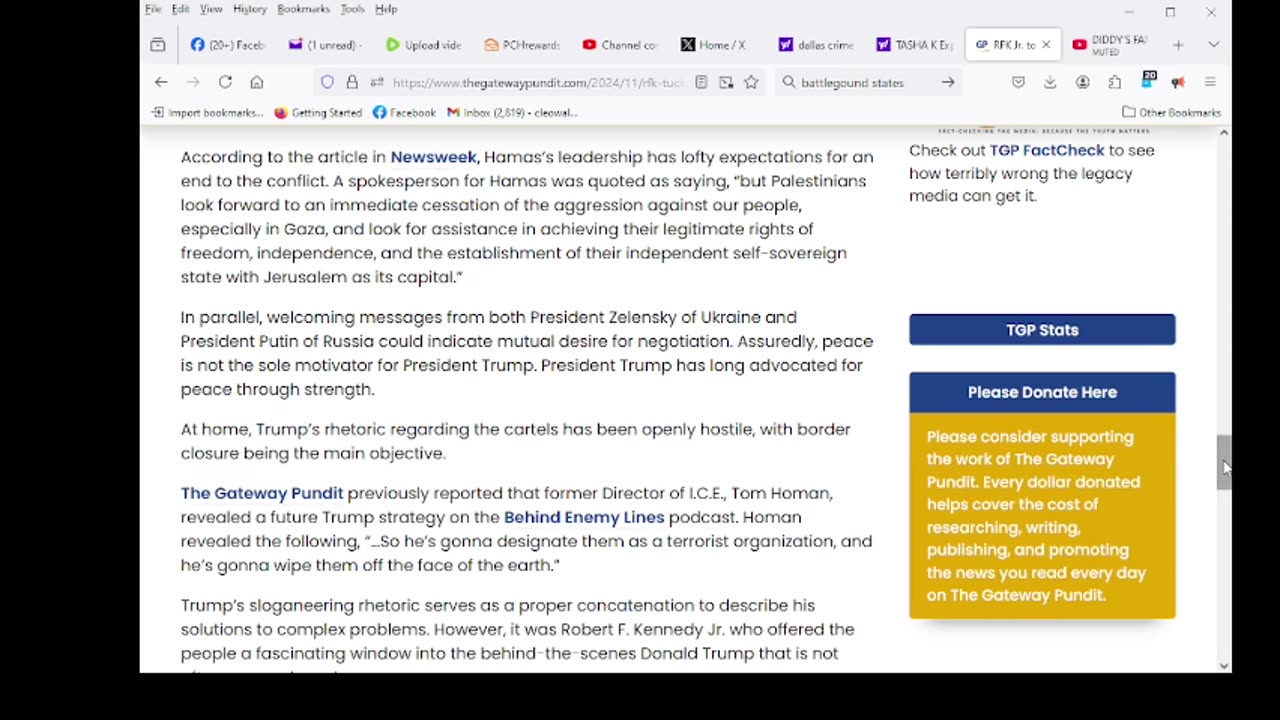The width and height of the screenshot is (1280, 720).
Task: Follow the Newsweek link in article
Action: tap(433, 157)
